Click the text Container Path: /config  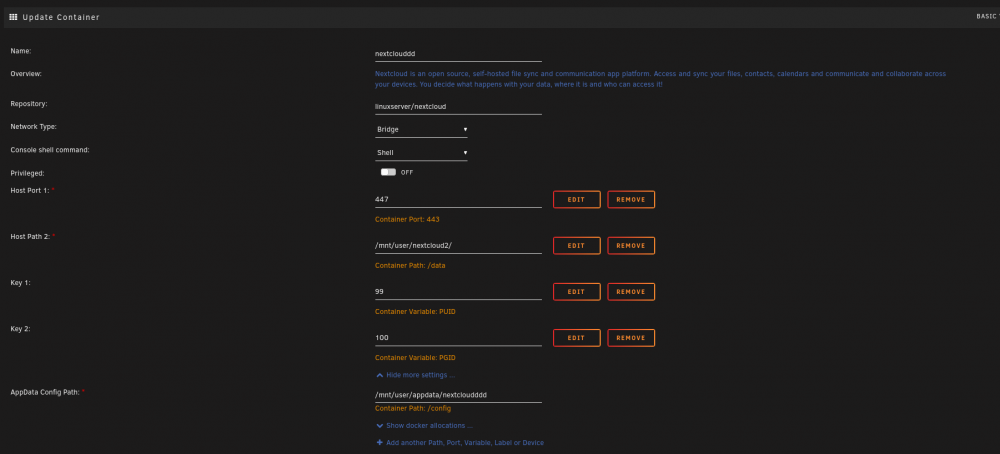point(413,408)
